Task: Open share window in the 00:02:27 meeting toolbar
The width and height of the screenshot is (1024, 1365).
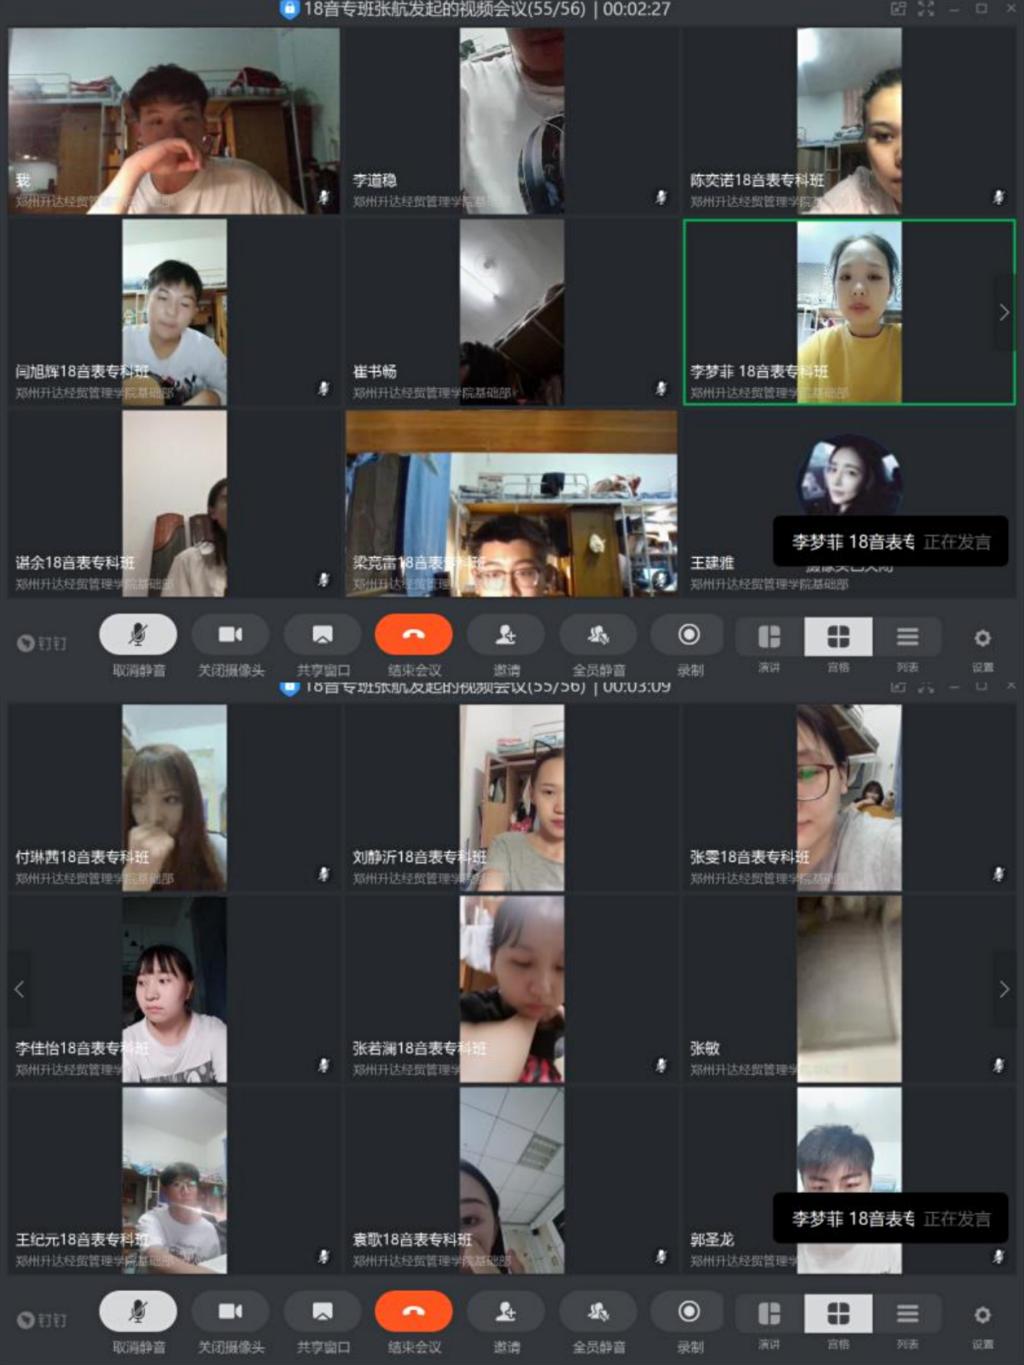Action: coord(322,634)
